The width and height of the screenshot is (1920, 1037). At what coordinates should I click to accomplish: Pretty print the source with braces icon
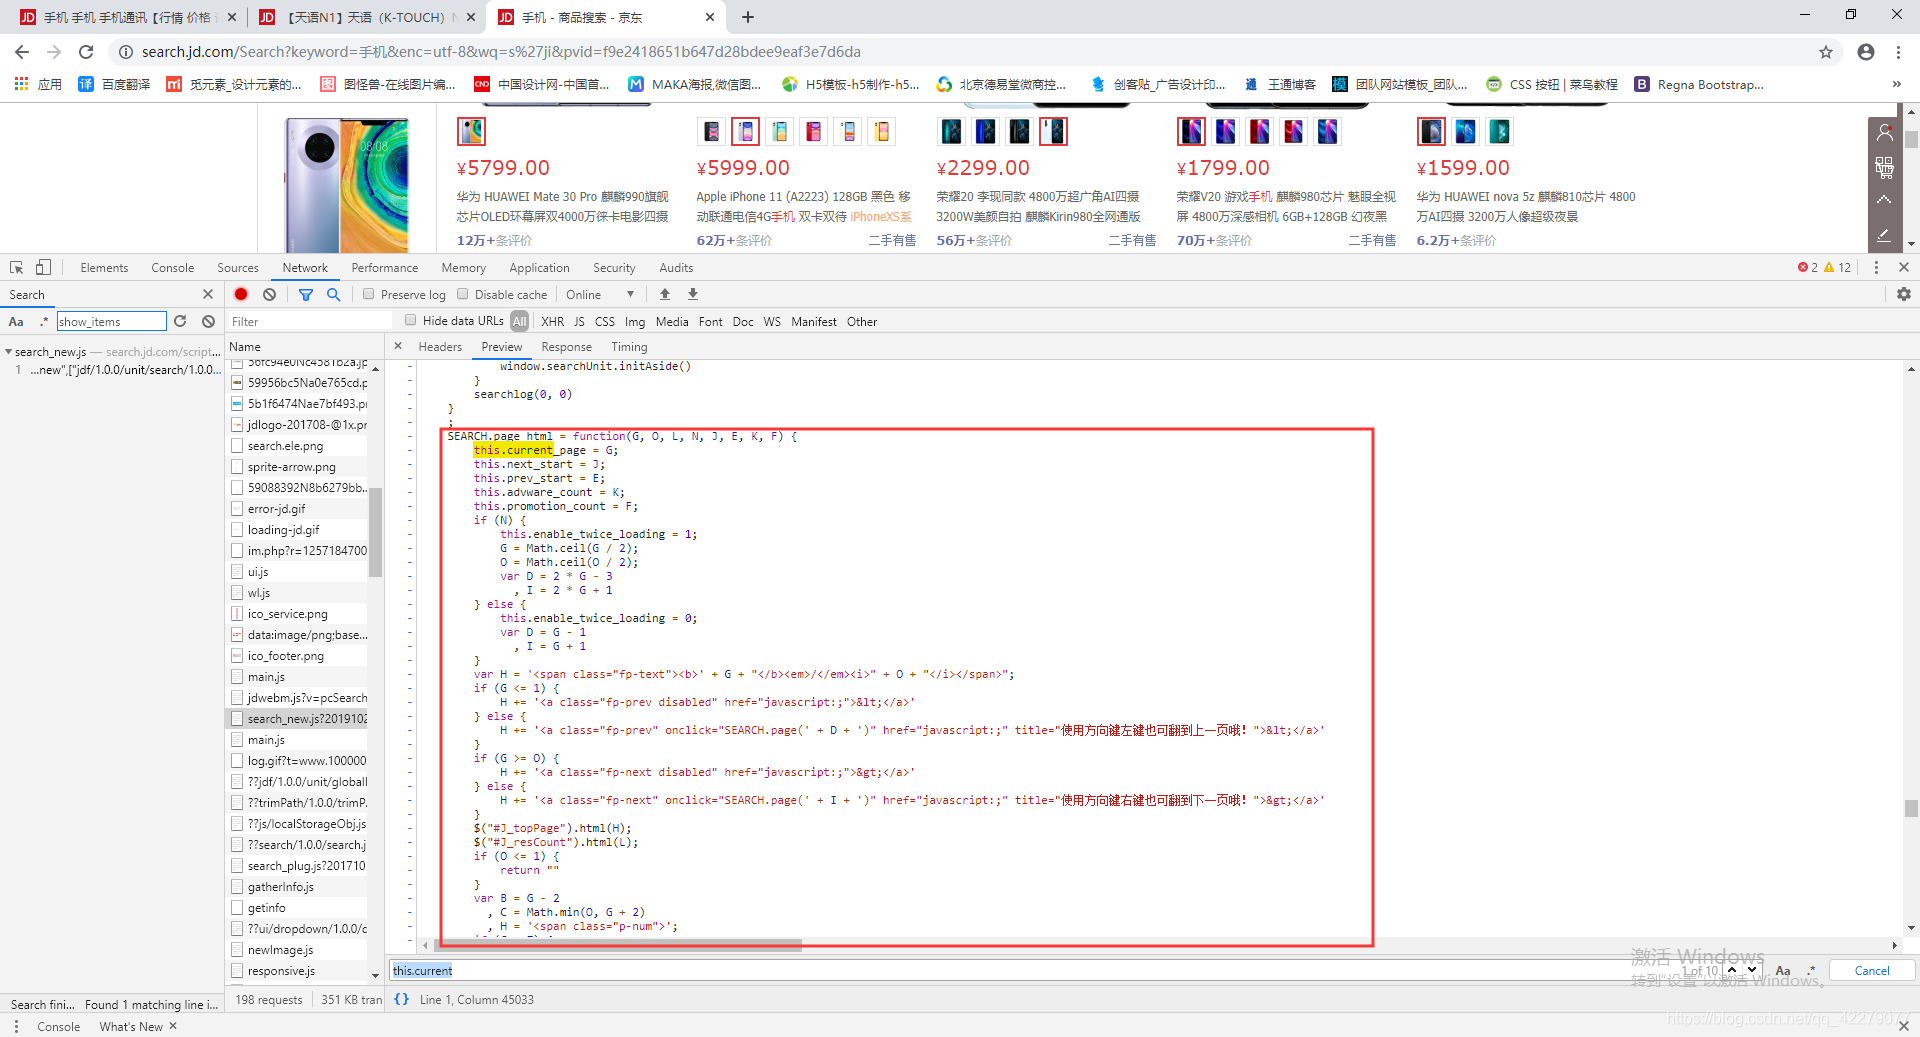point(401,999)
